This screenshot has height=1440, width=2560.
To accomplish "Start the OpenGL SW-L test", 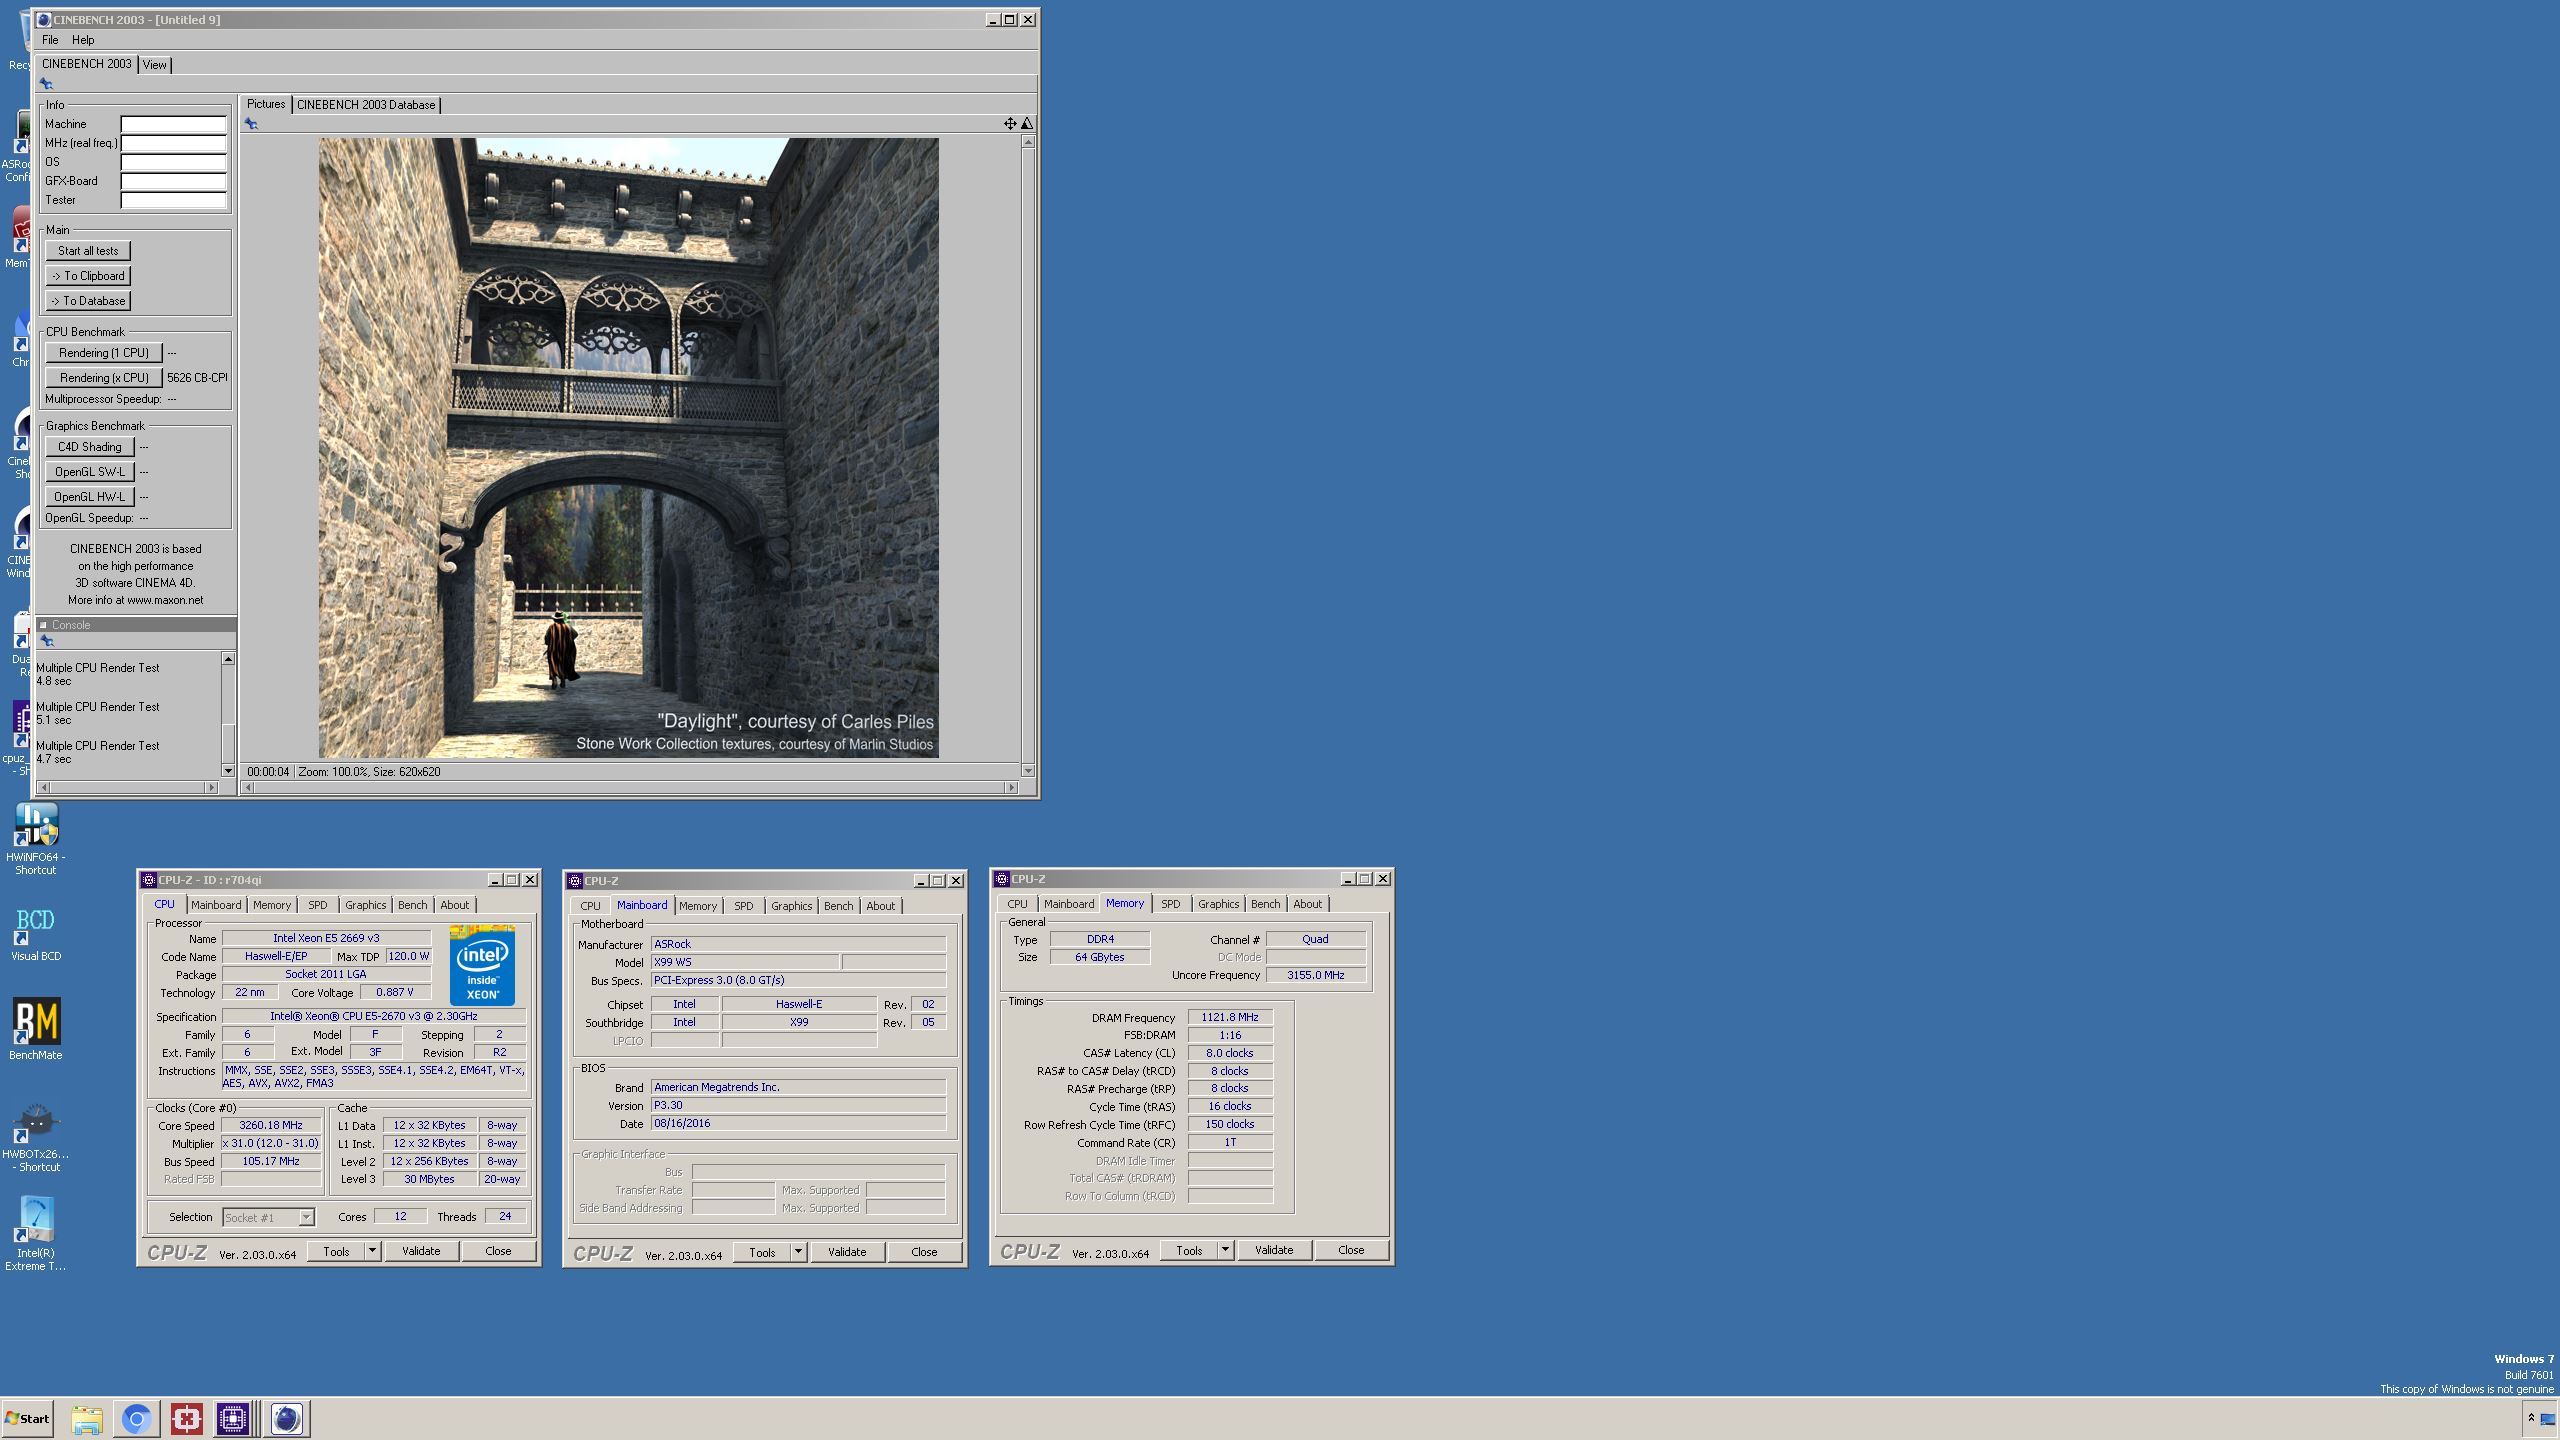I will (90, 472).
